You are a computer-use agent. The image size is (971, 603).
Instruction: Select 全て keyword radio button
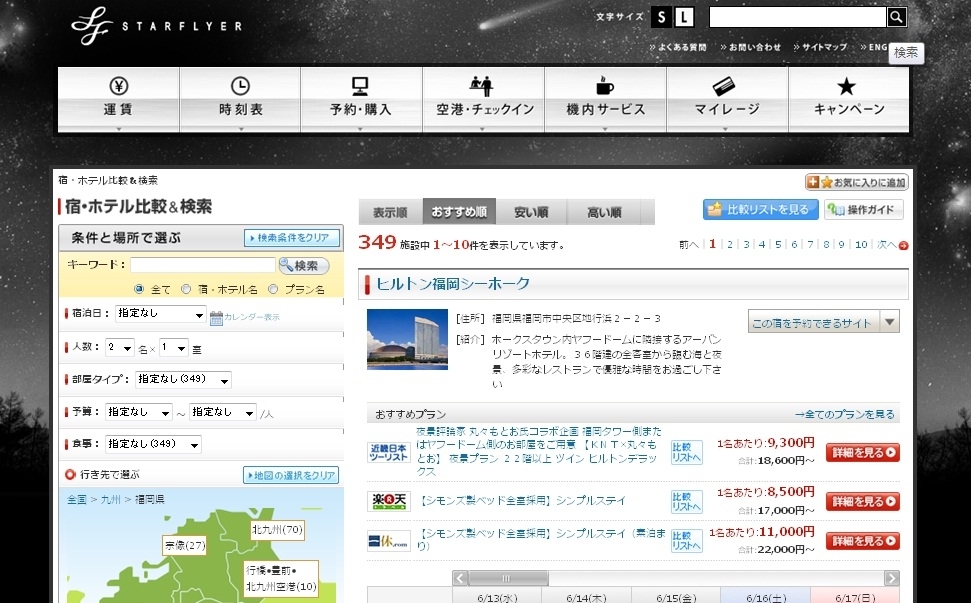coord(139,289)
